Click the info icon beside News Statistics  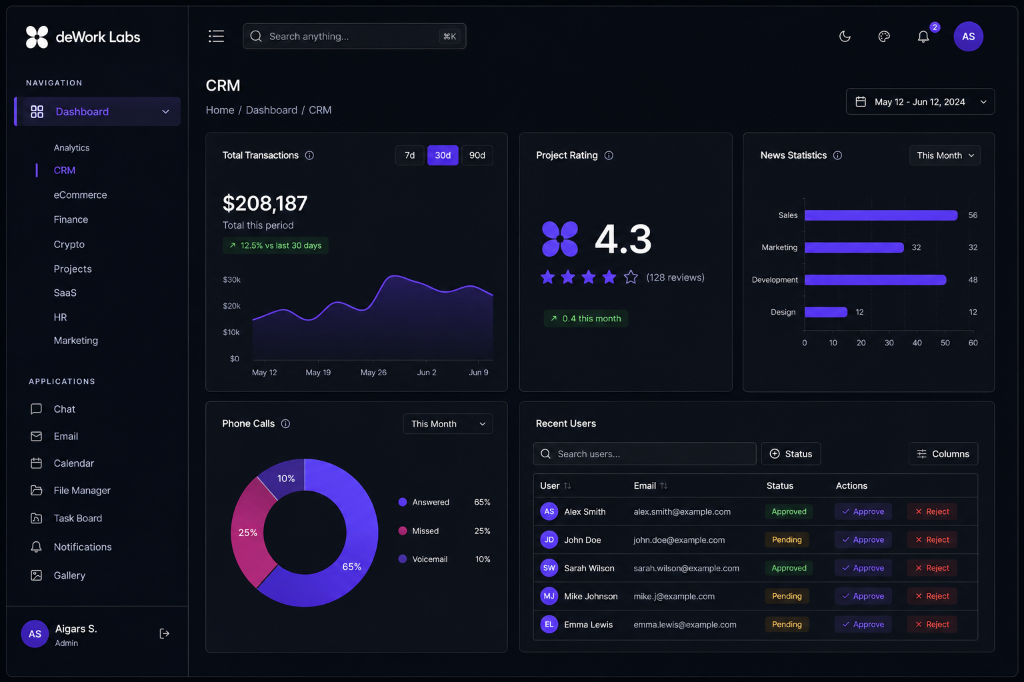pos(837,155)
